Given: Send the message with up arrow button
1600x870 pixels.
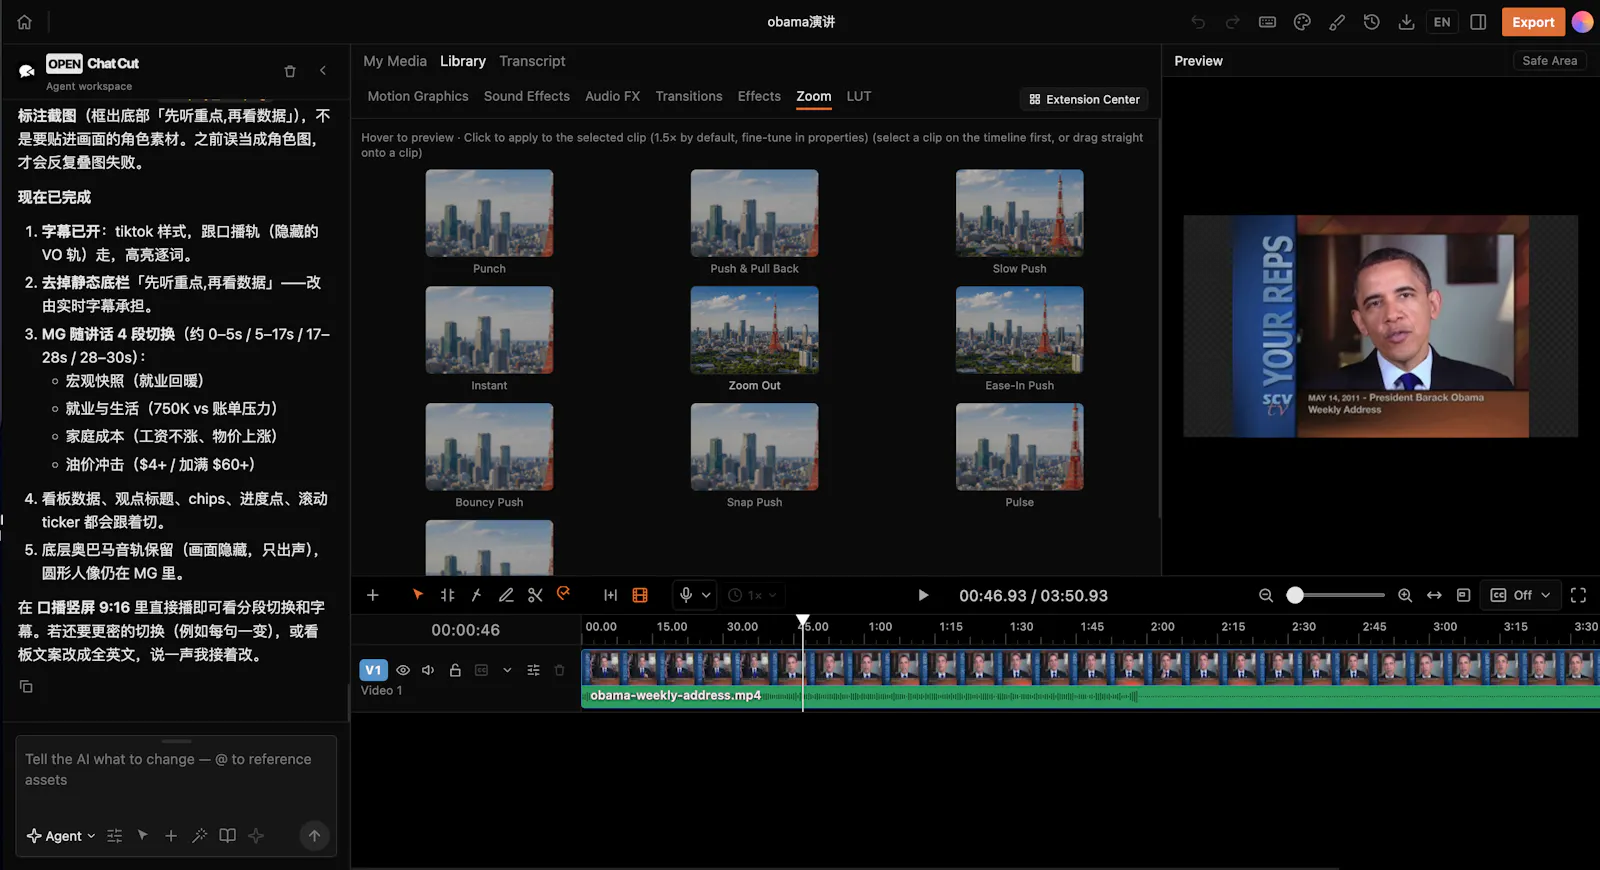Looking at the screenshot, I should coord(314,836).
